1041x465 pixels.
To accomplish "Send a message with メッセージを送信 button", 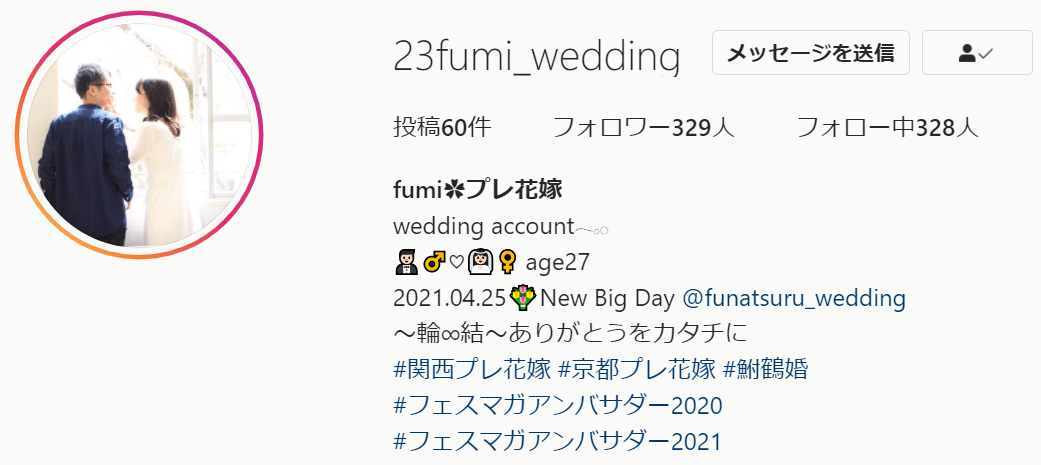I will [811, 52].
